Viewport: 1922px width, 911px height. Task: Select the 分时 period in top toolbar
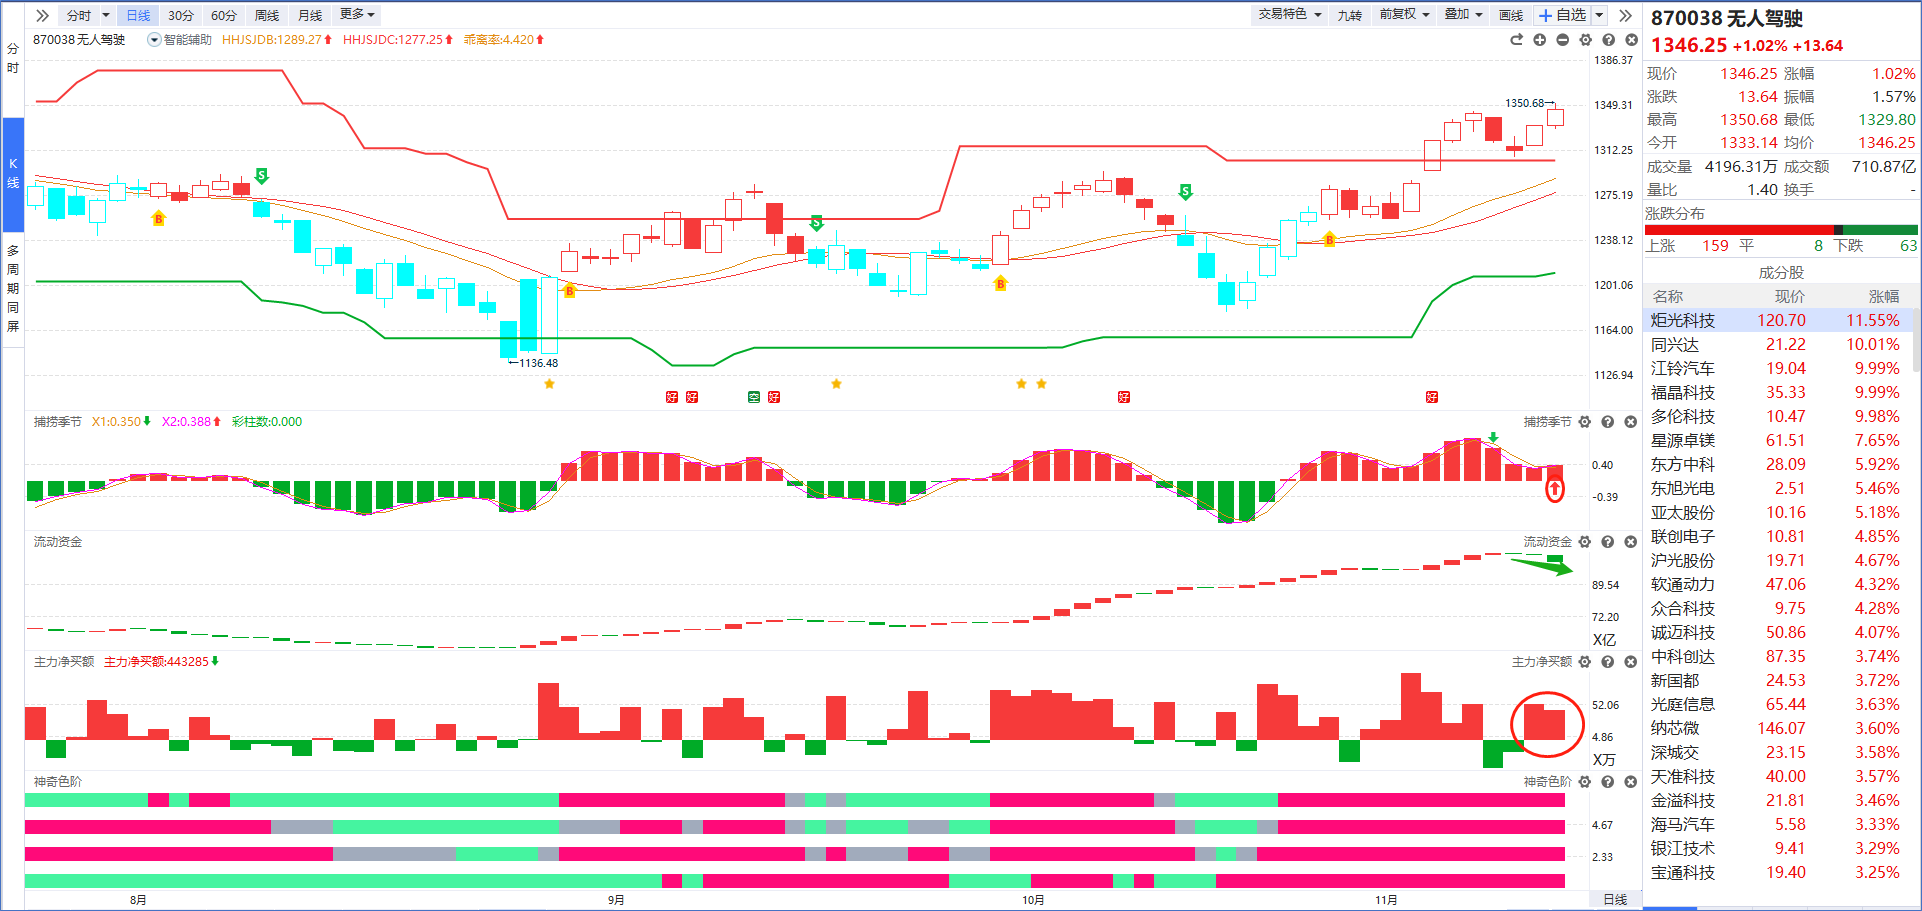pyautogui.click(x=79, y=15)
